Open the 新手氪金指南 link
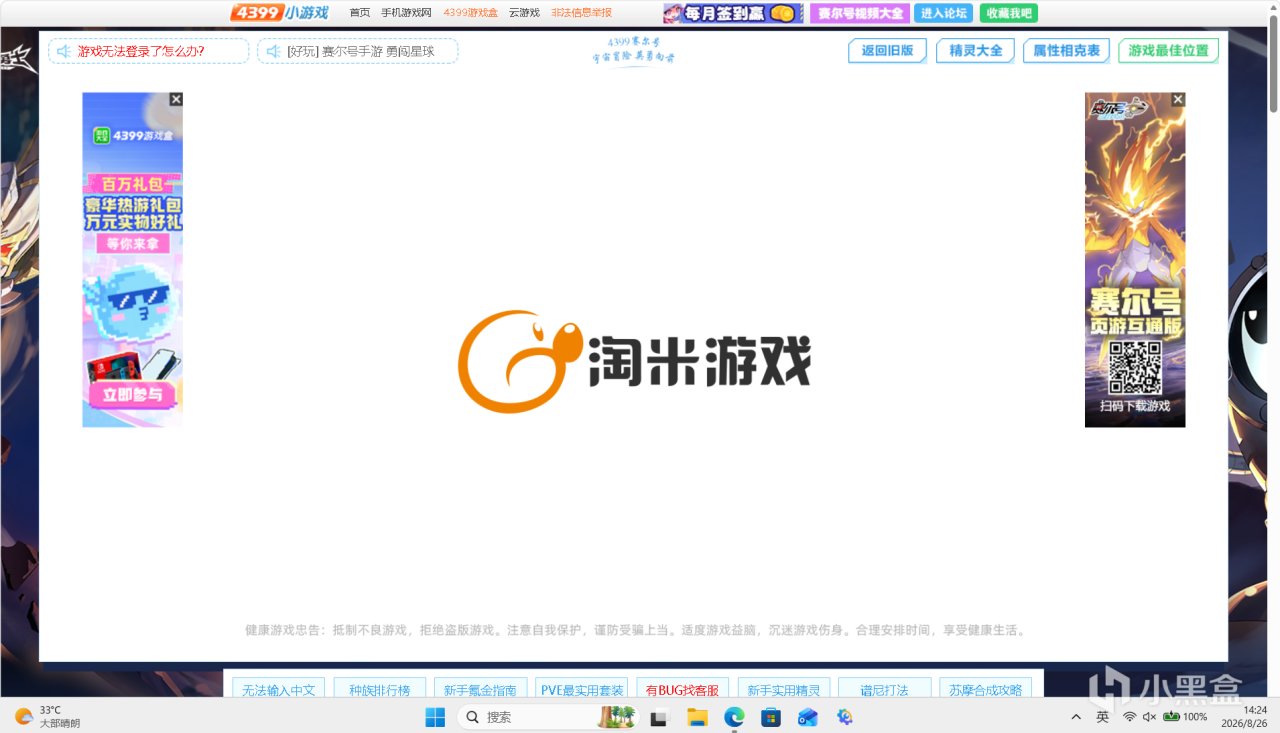Screen dimensions: 1280x733 [x=480, y=690]
